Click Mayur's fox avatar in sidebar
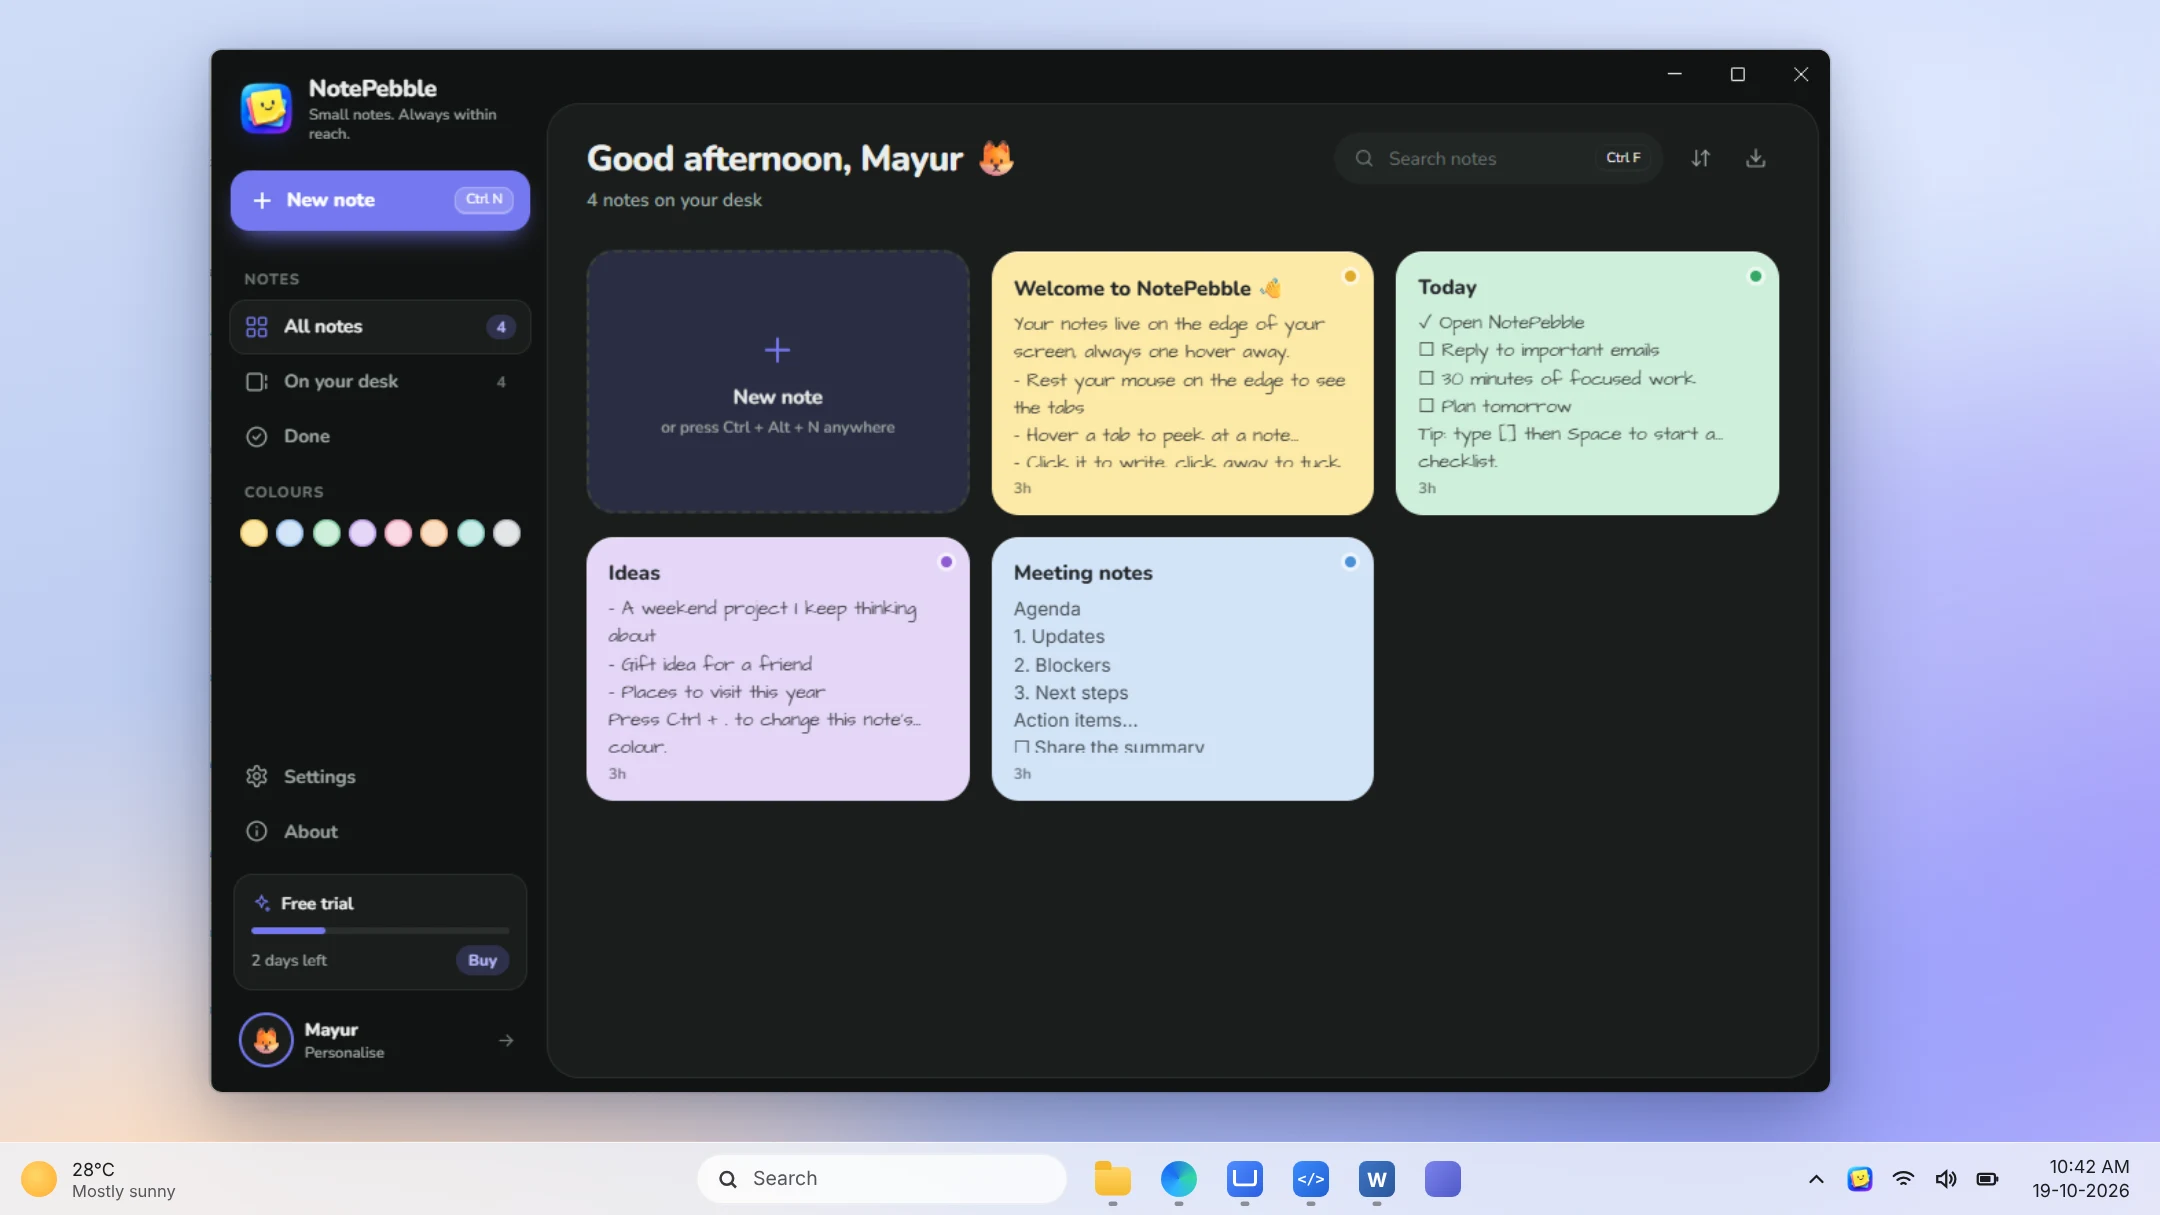 (266, 1040)
